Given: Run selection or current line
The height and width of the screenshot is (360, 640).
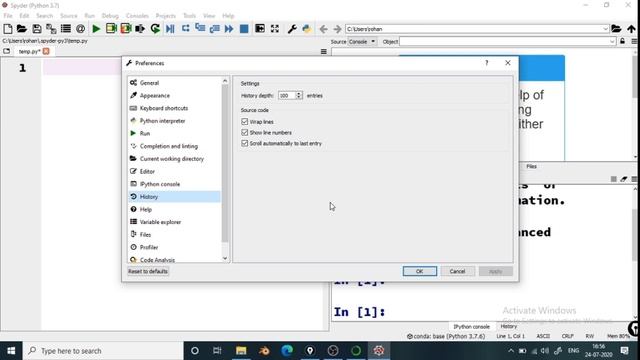Looking at the screenshot, I should click(140, 29).
